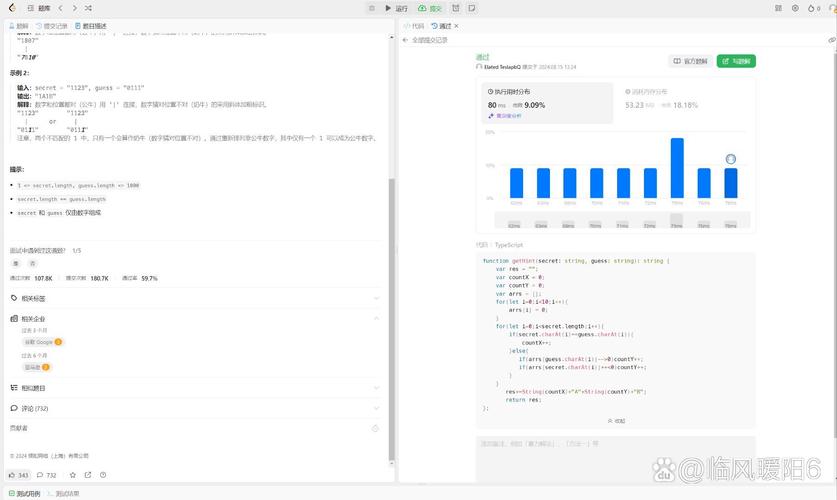Click the description panel vertical scrollbar

(x=391, y=319)
